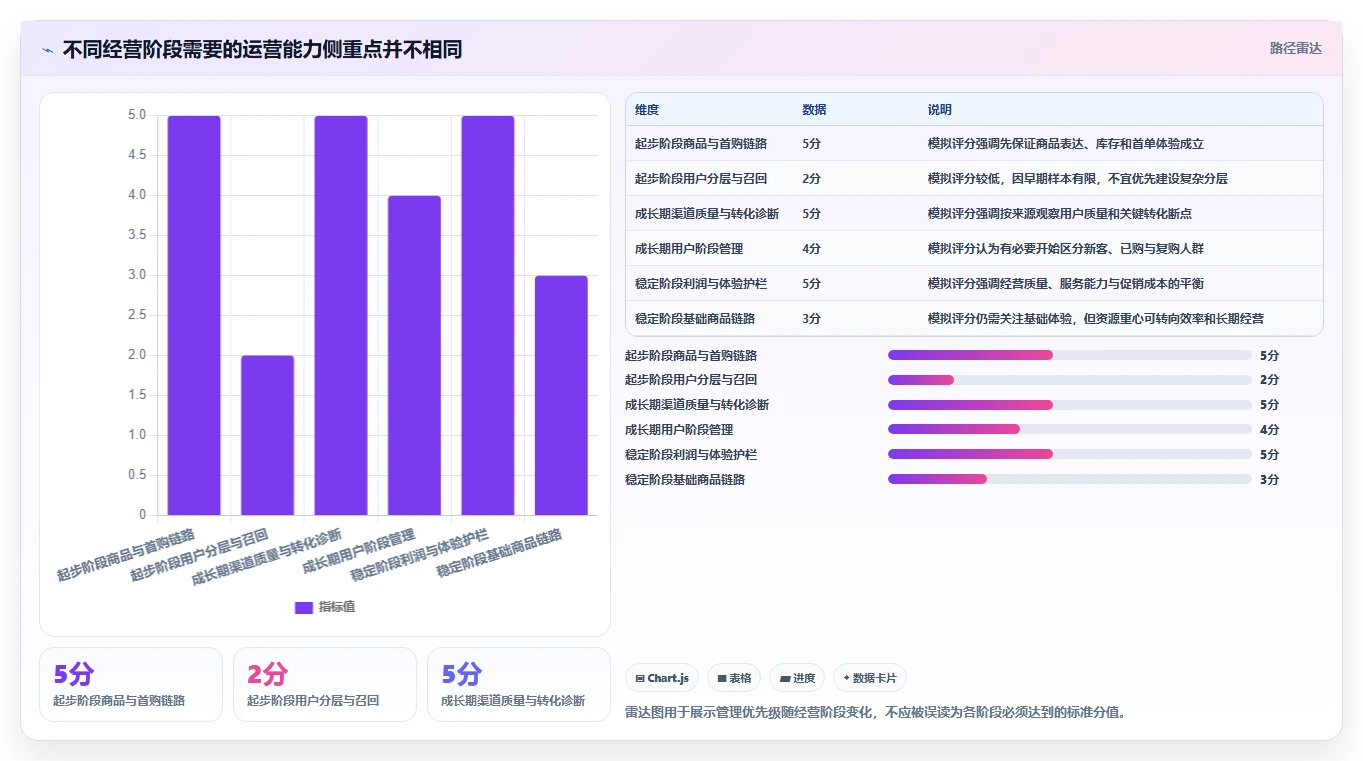This screenshot has width=1363, height=761.
Task: Open the 5分 起步阶段商品与首购链路 data card
Action: [x=131, y=684]
